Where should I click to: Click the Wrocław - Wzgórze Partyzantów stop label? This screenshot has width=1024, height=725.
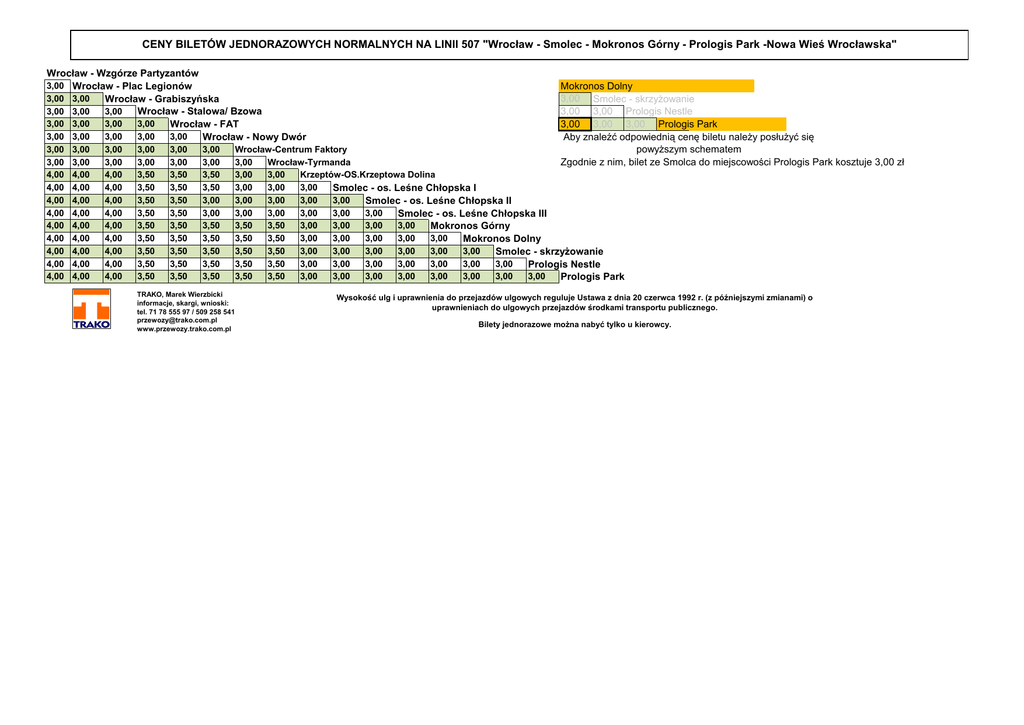122,73
